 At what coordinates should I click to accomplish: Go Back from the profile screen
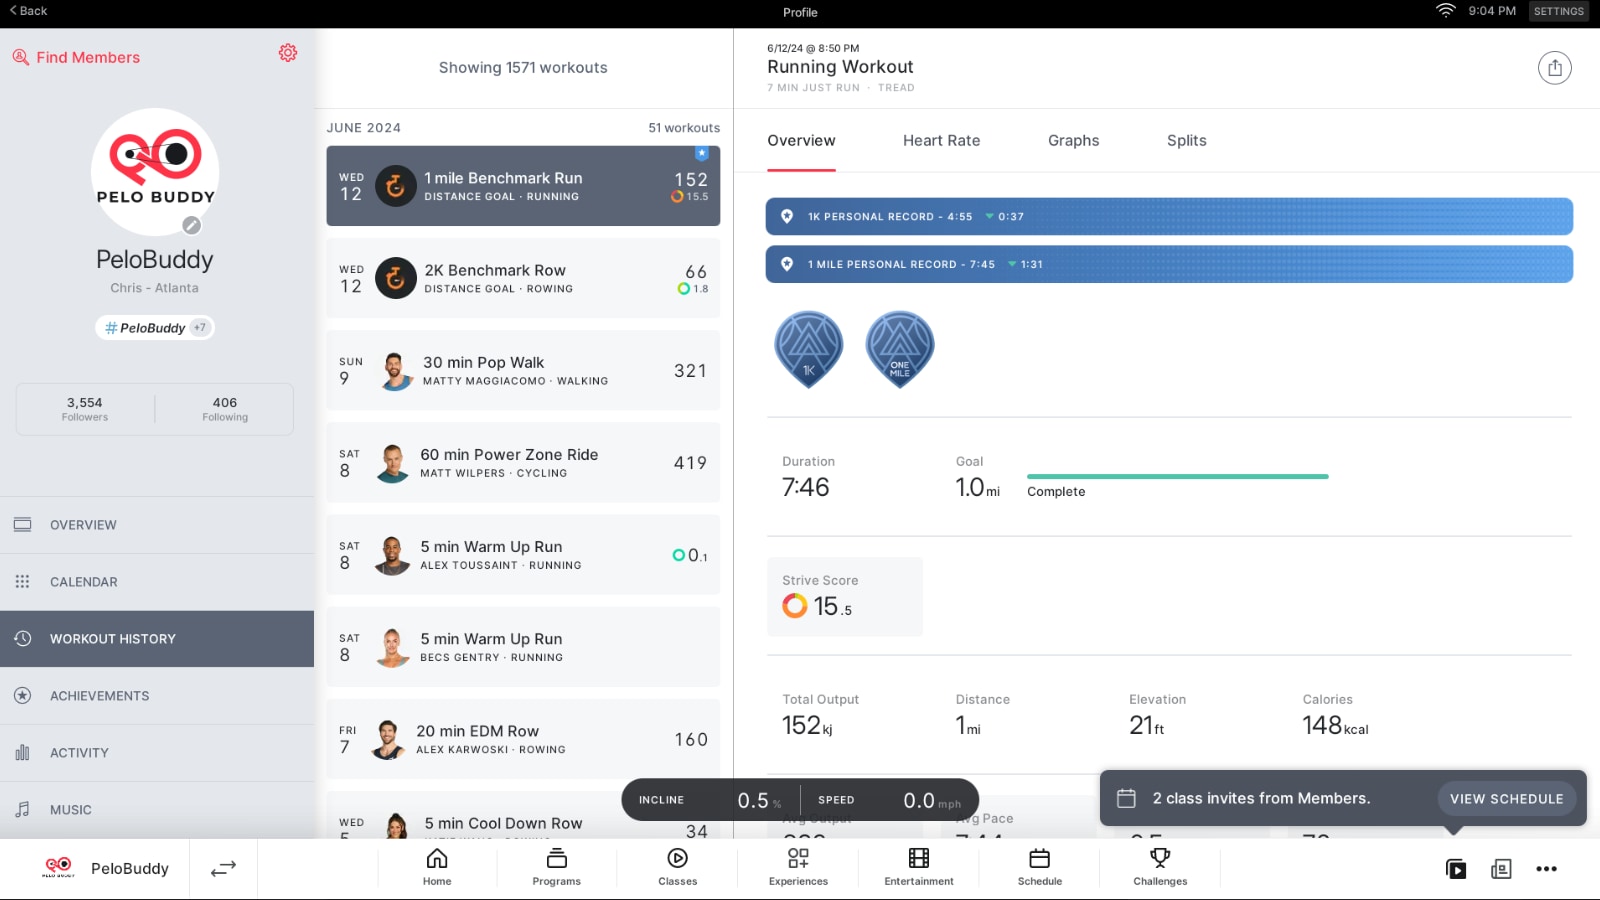tap(28, 11)
